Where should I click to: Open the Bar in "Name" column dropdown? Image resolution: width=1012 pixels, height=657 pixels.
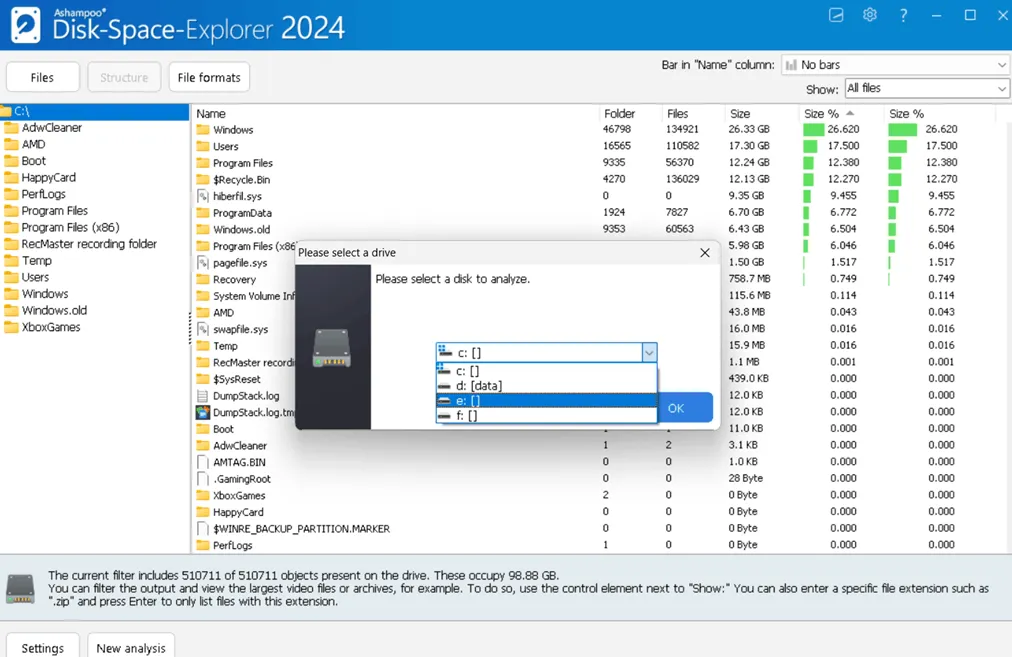pos(895,65)
